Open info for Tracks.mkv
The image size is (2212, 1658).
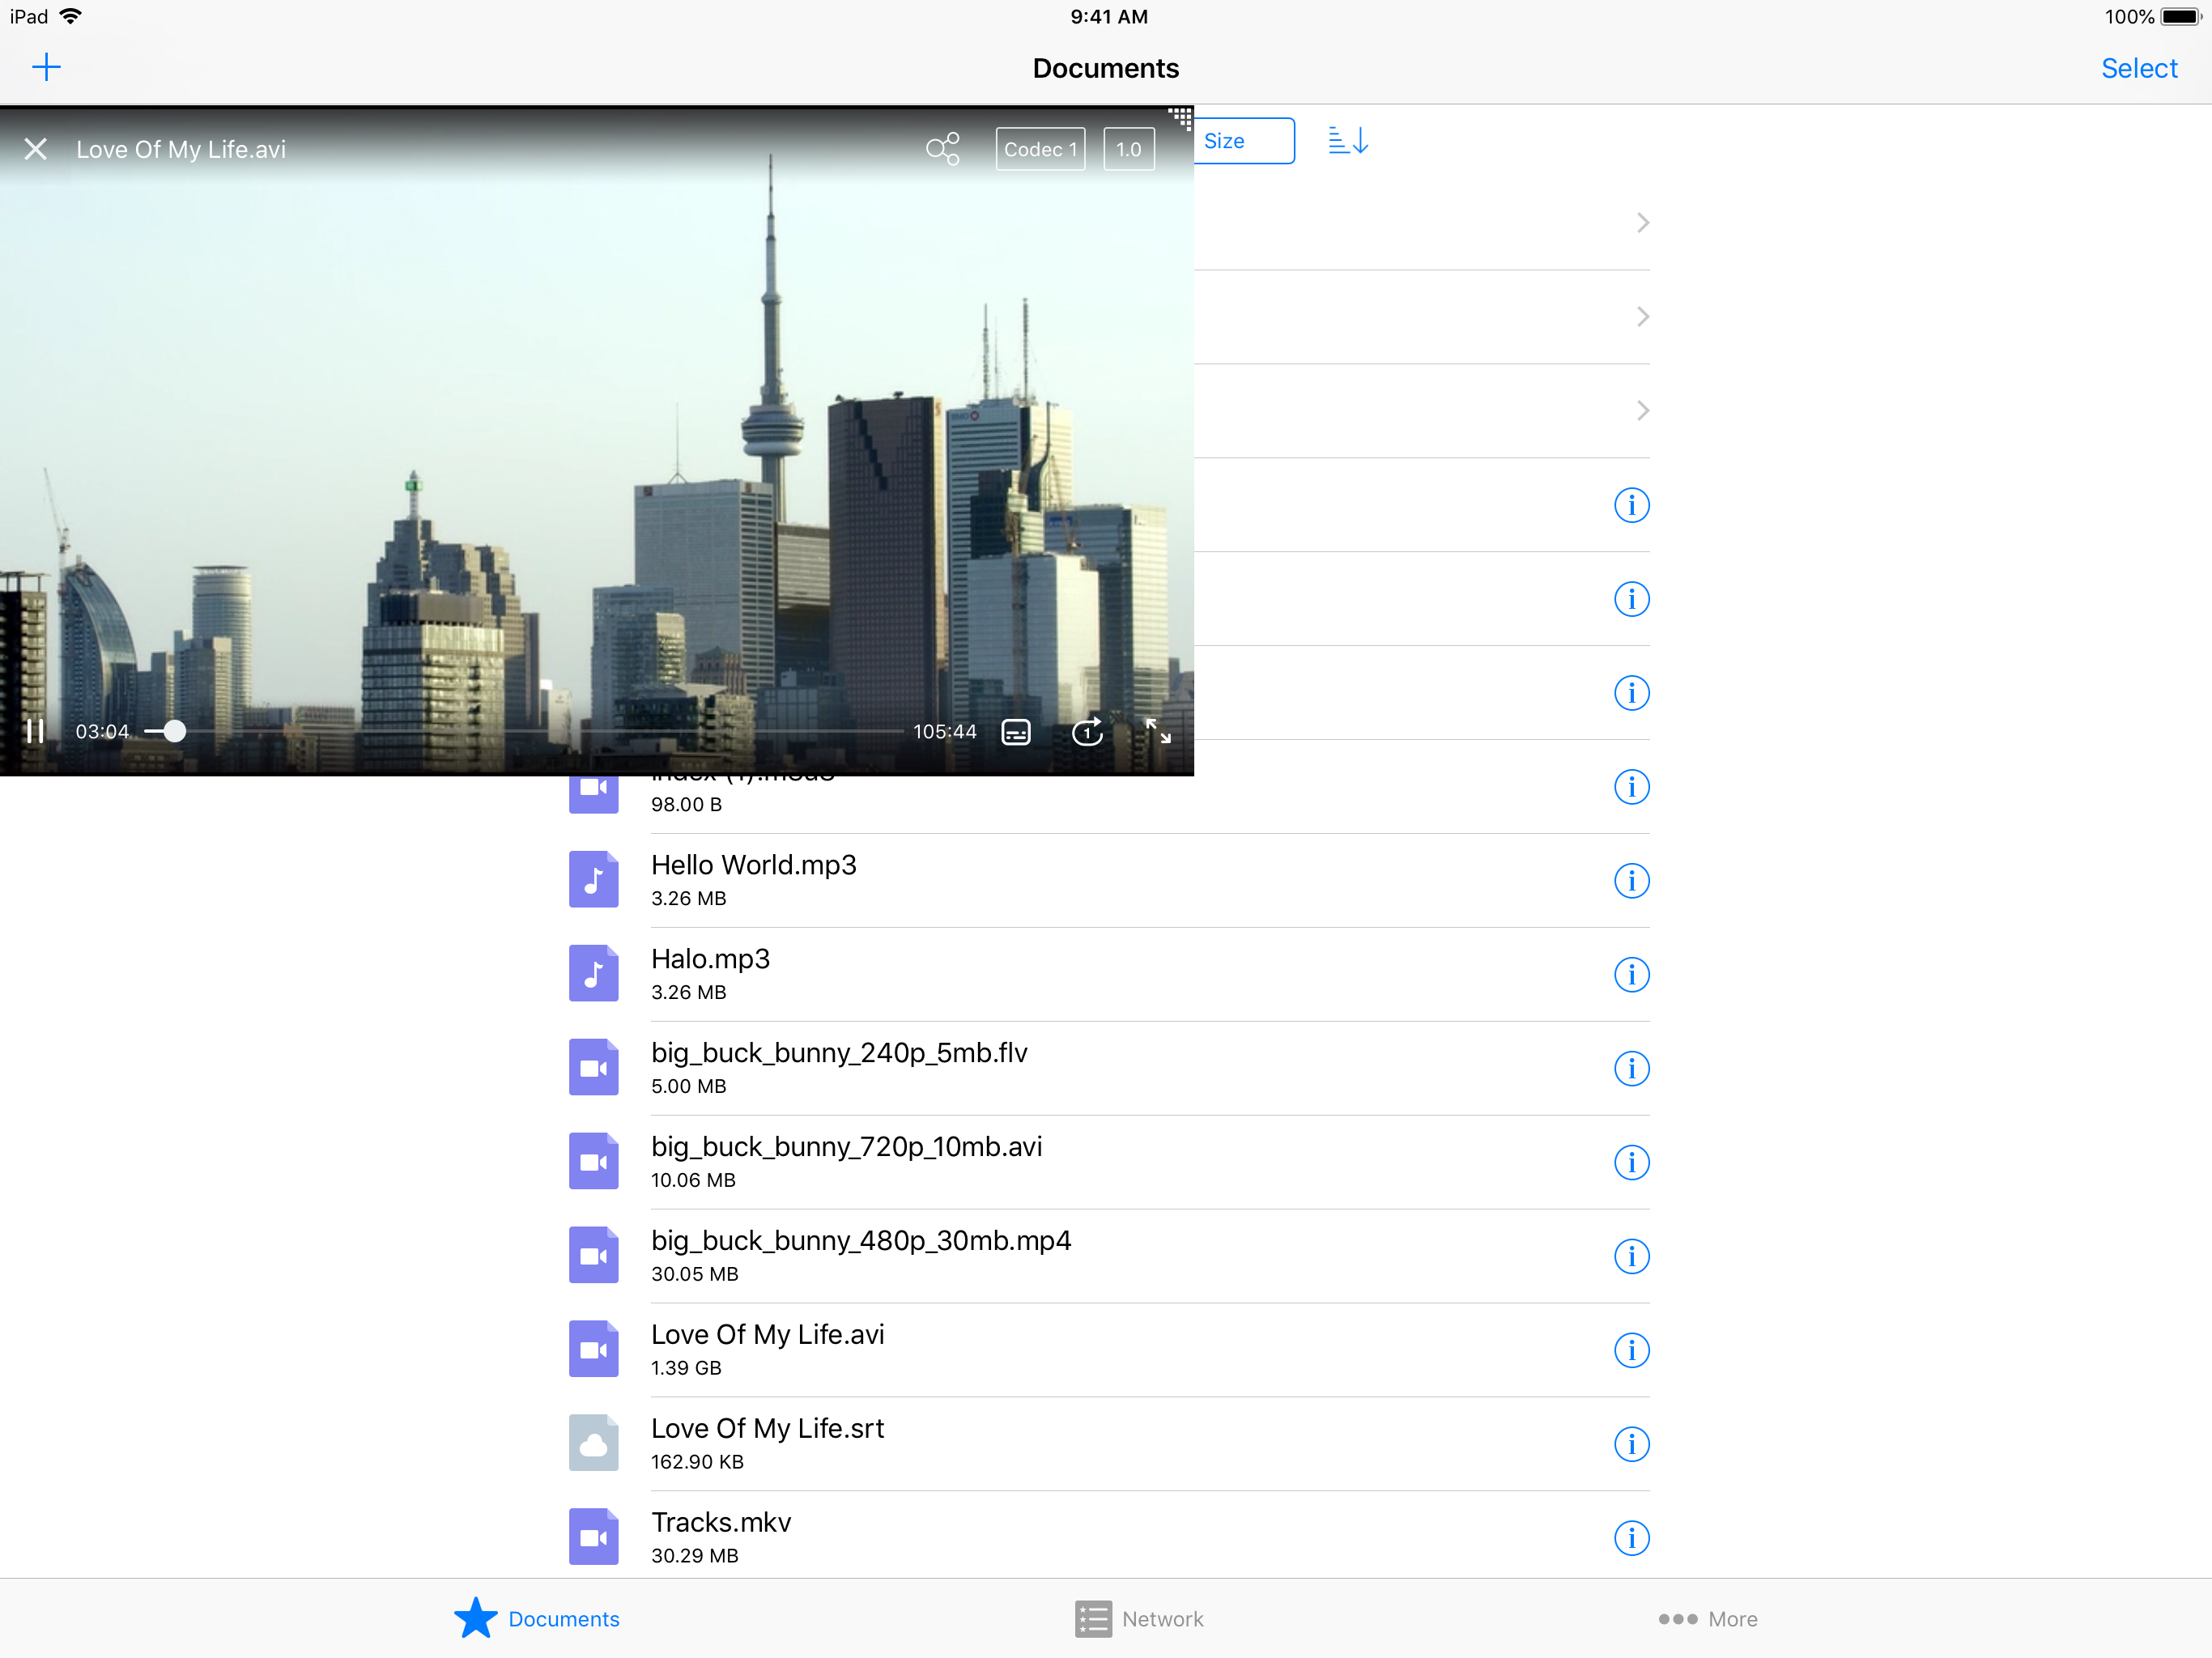click(x=1631, y=1537)
